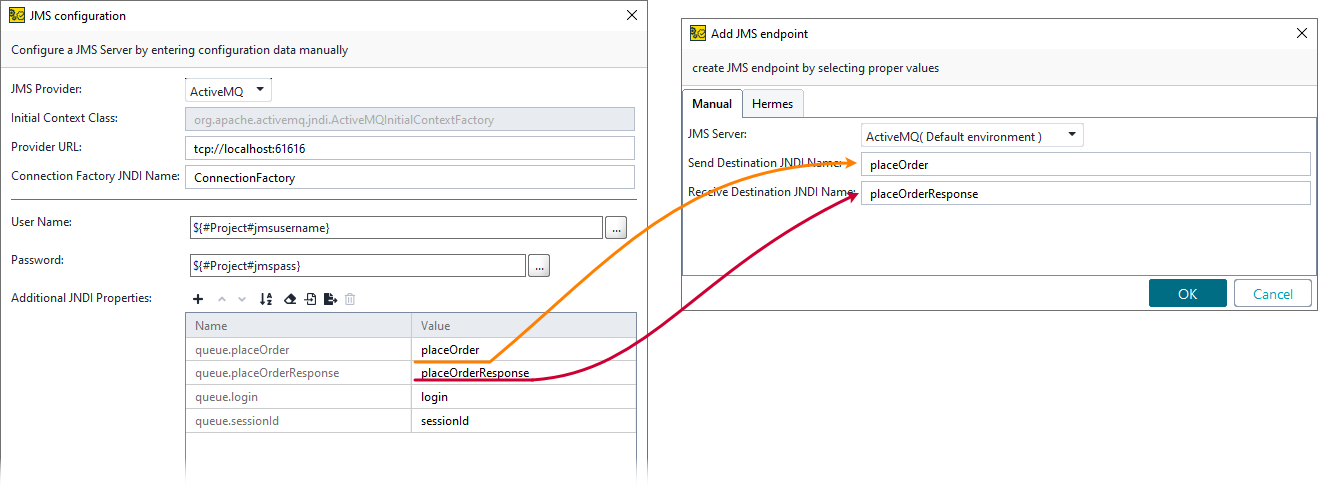Click the User Name input field
Screen dimensions: 1318x488
point(394,228)
